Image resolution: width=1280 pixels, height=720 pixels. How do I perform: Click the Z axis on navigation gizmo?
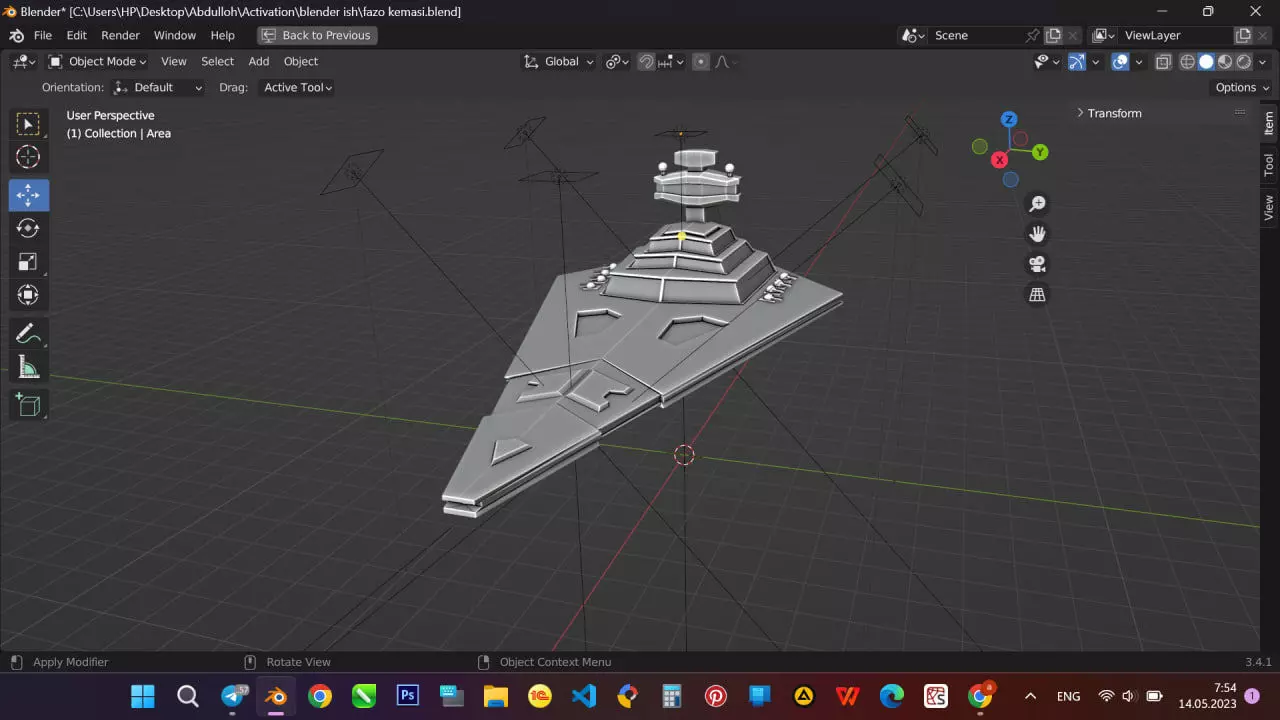[x=1009, y=119]
